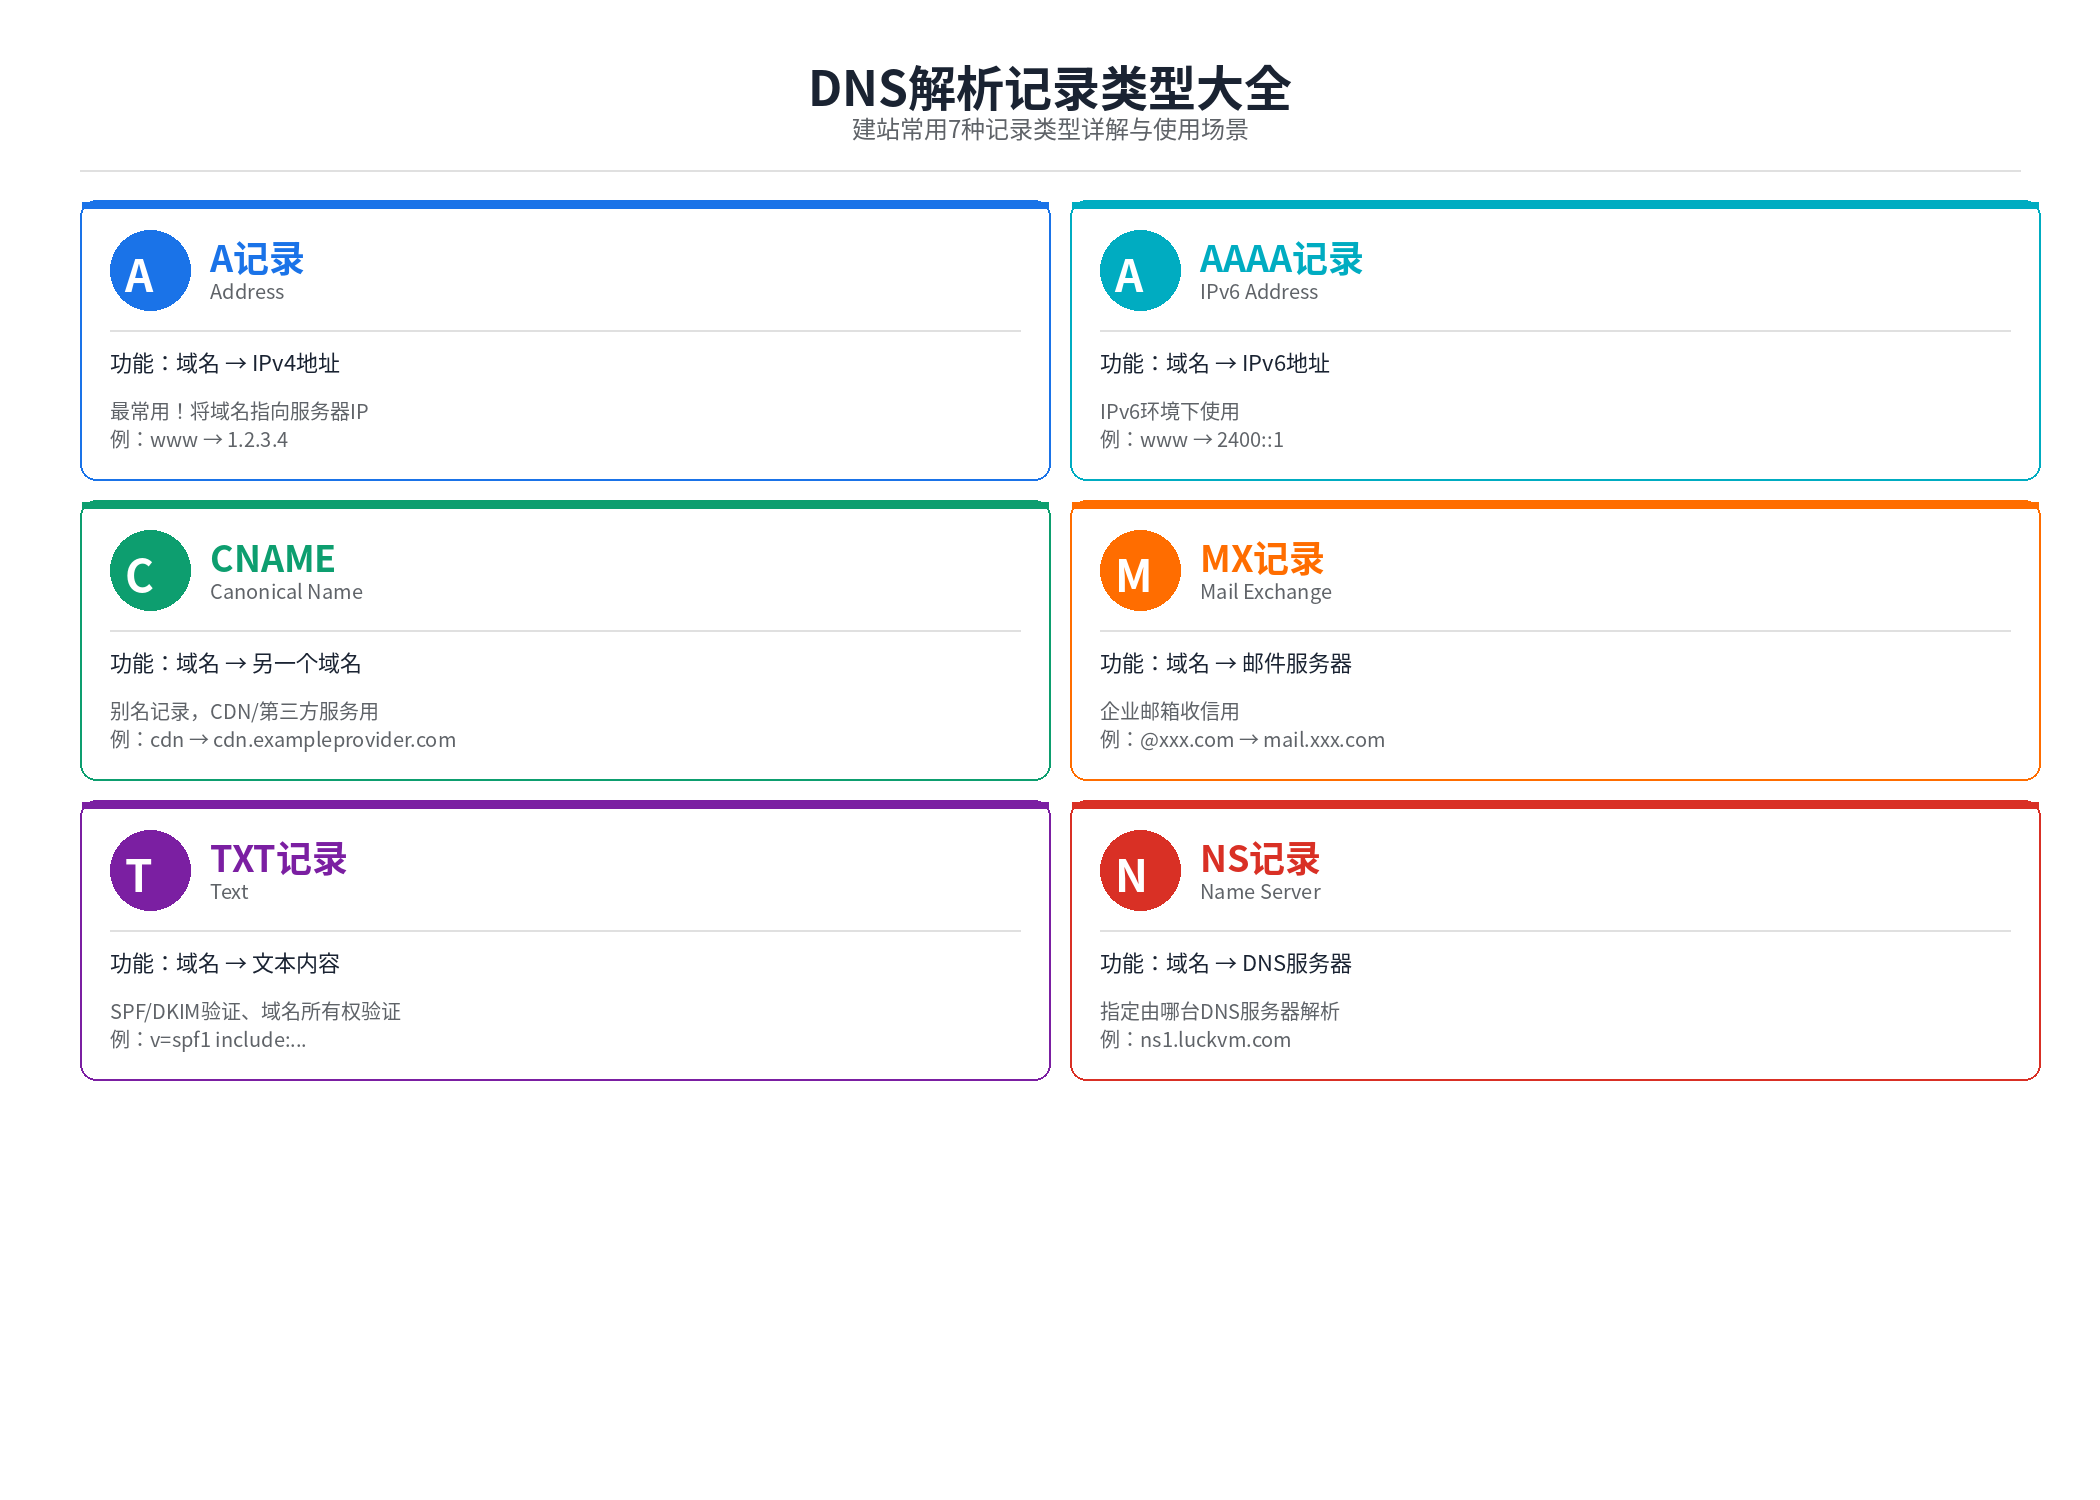Click the Mail Exchange label
2100x1500 pixels.
click(1266, 592)
